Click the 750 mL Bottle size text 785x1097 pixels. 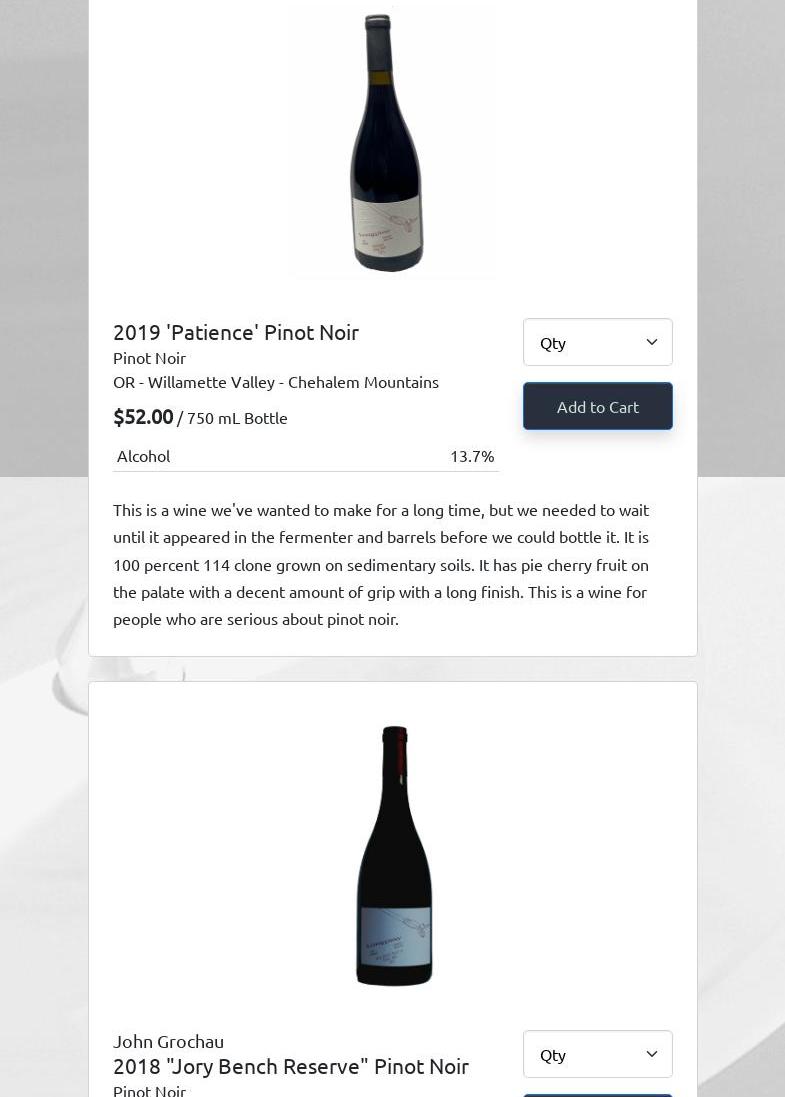click(237, 418)
